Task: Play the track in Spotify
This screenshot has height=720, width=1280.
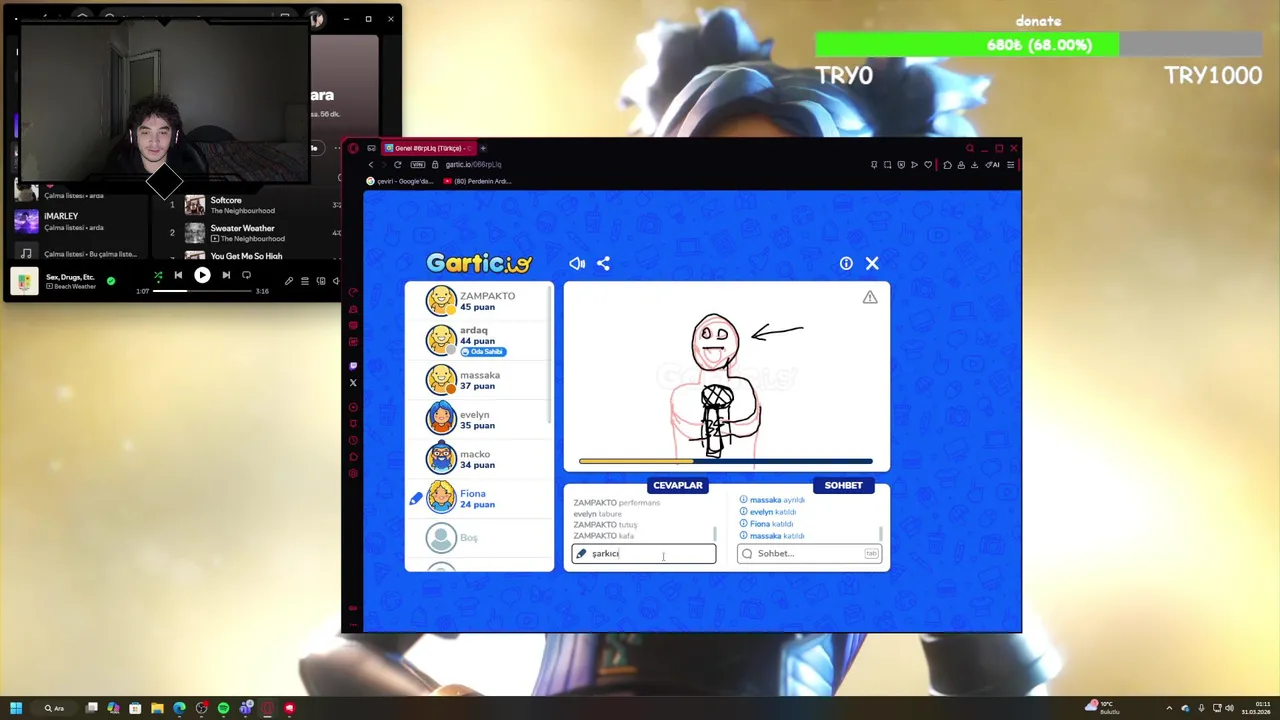Action: click(202, 275)
